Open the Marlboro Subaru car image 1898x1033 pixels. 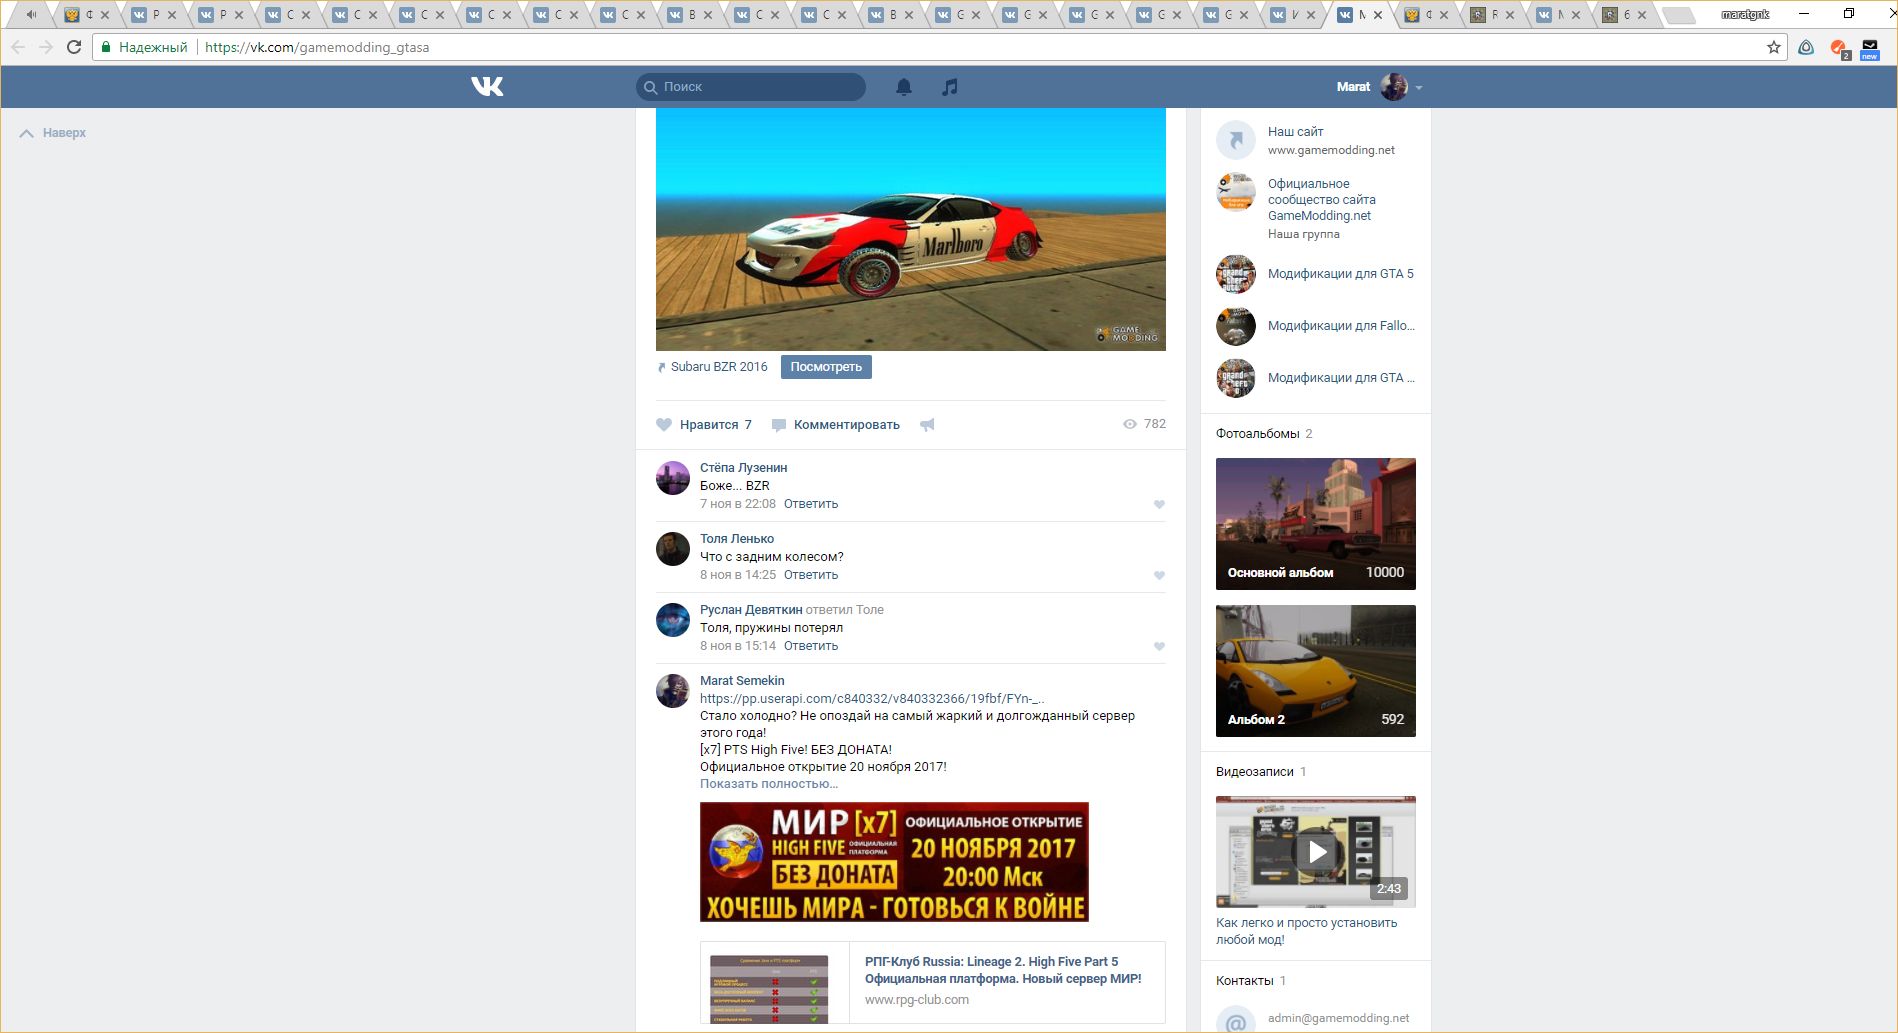(911, 229)
